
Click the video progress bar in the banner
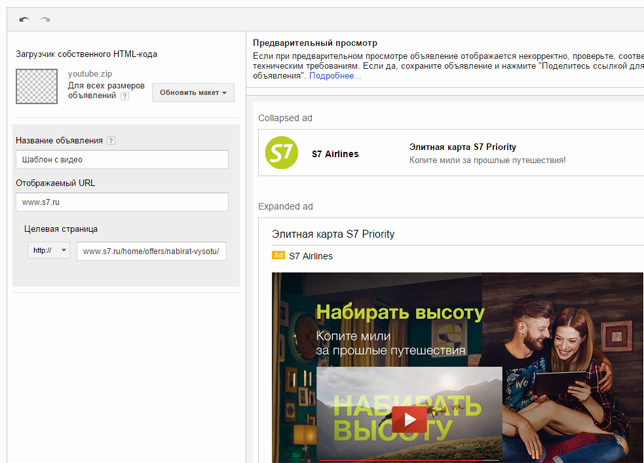tap(409, 461)
